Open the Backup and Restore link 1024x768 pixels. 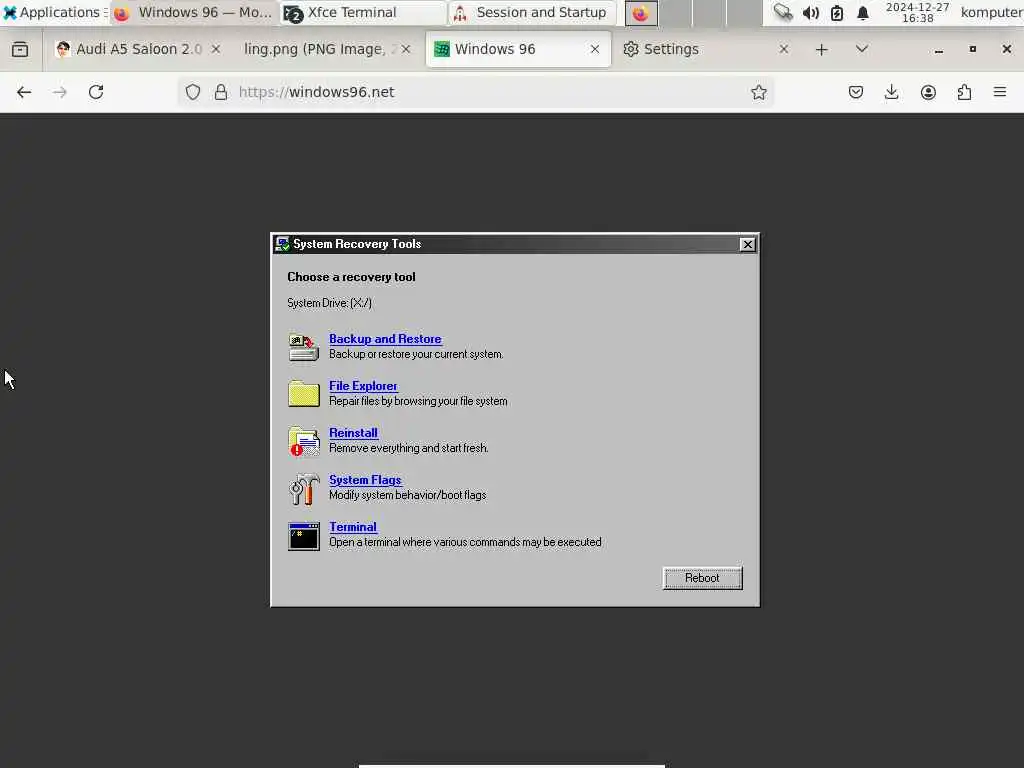pyautogui.click(x=385, y=339)
